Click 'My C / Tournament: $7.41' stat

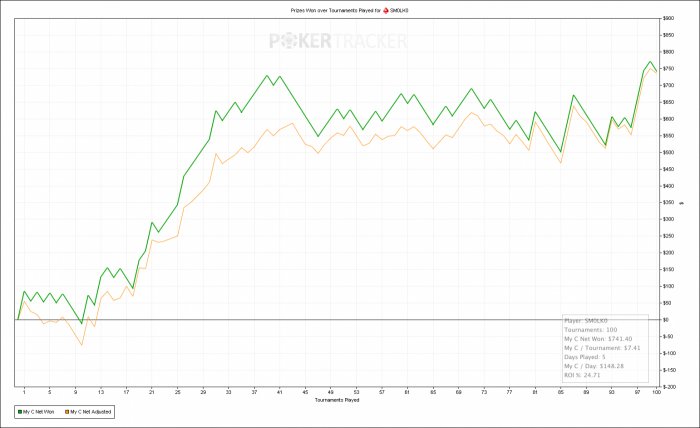click(x=602, y=348)
